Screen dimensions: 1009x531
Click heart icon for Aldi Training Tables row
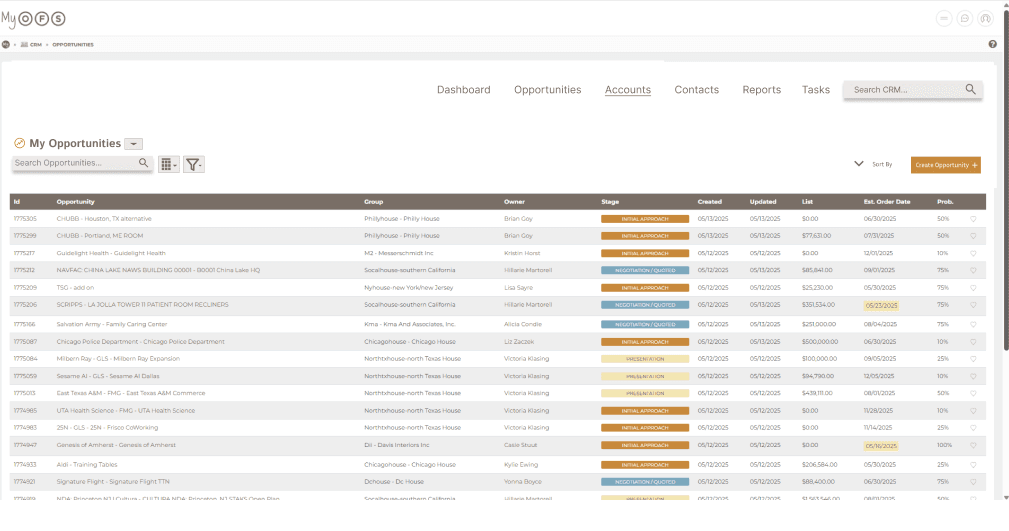[973, 465]
